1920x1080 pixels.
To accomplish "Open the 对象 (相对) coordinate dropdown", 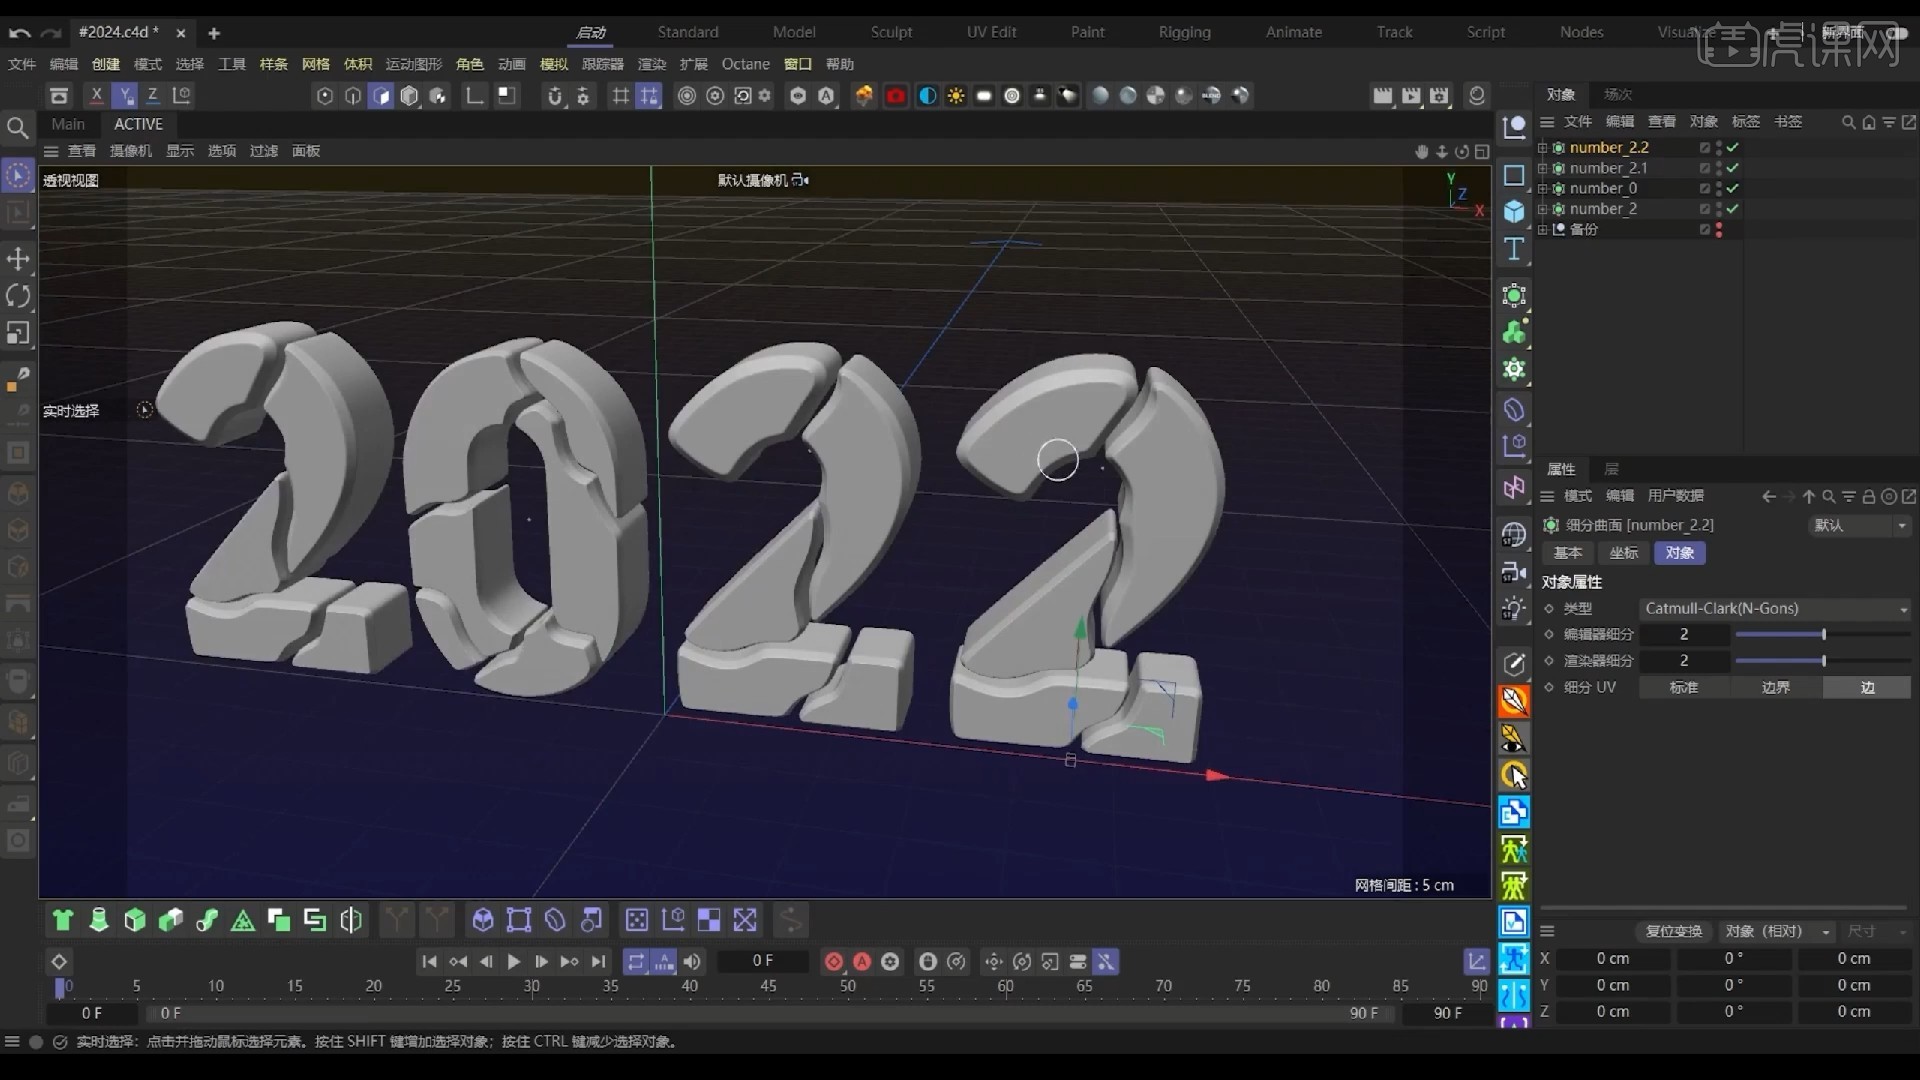I will 1778,931.
